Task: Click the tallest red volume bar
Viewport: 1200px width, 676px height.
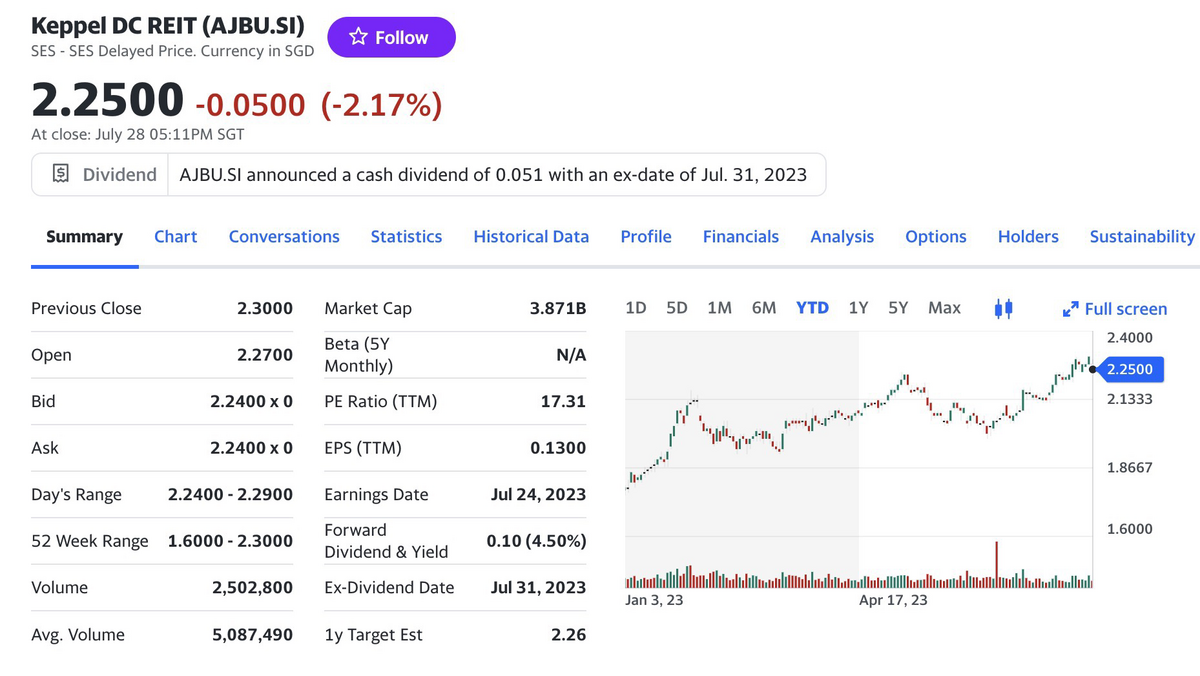Action: pos(996,564)
